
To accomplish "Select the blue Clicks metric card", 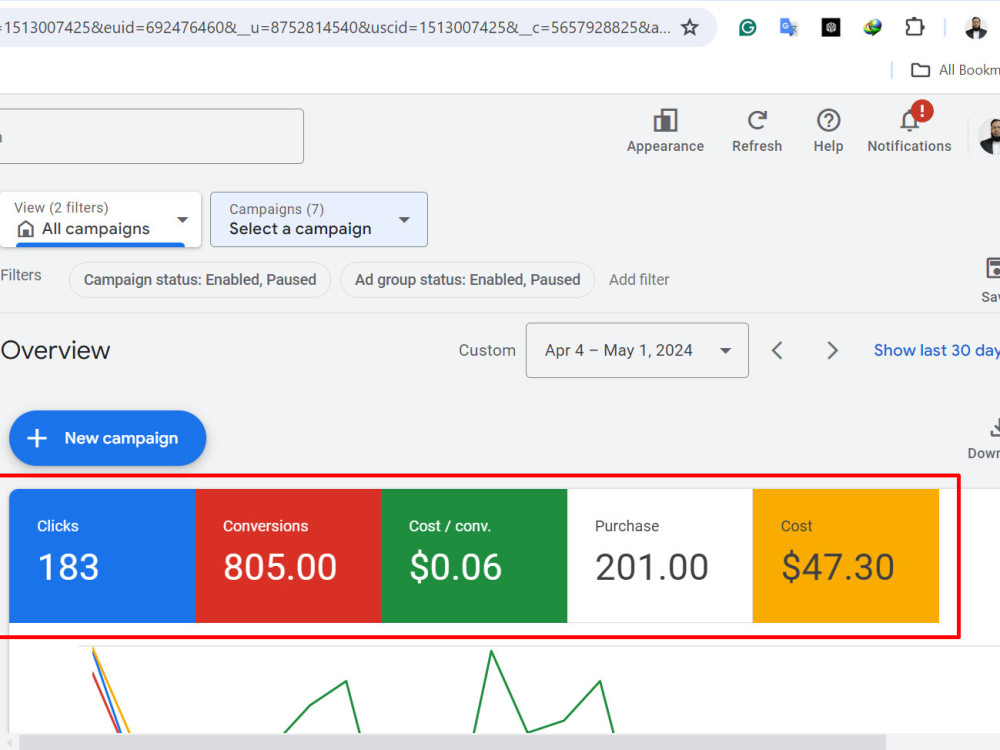I will click(102, 555).
